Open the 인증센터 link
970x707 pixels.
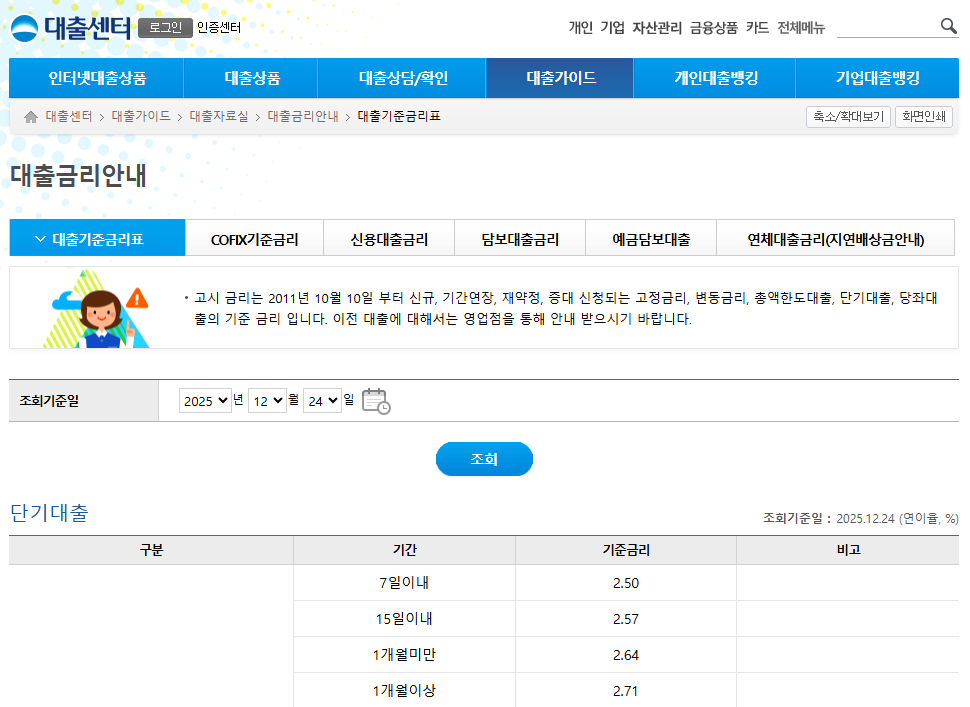(x=219, y=28)
